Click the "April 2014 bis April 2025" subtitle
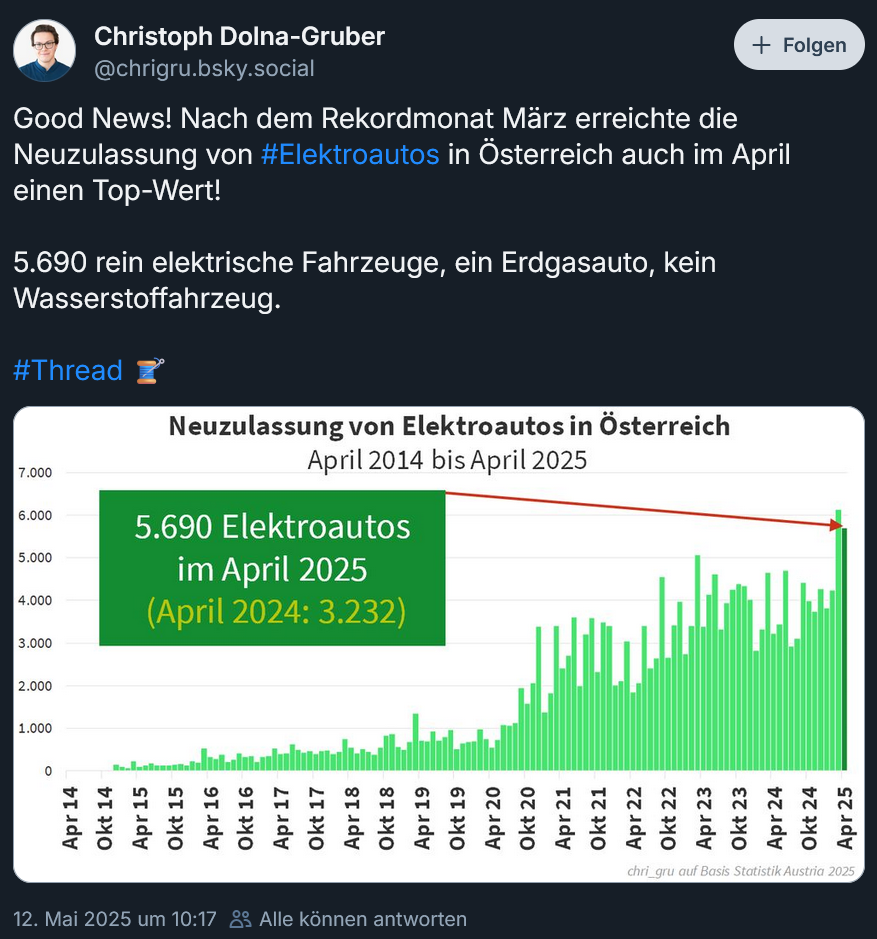 447,460
